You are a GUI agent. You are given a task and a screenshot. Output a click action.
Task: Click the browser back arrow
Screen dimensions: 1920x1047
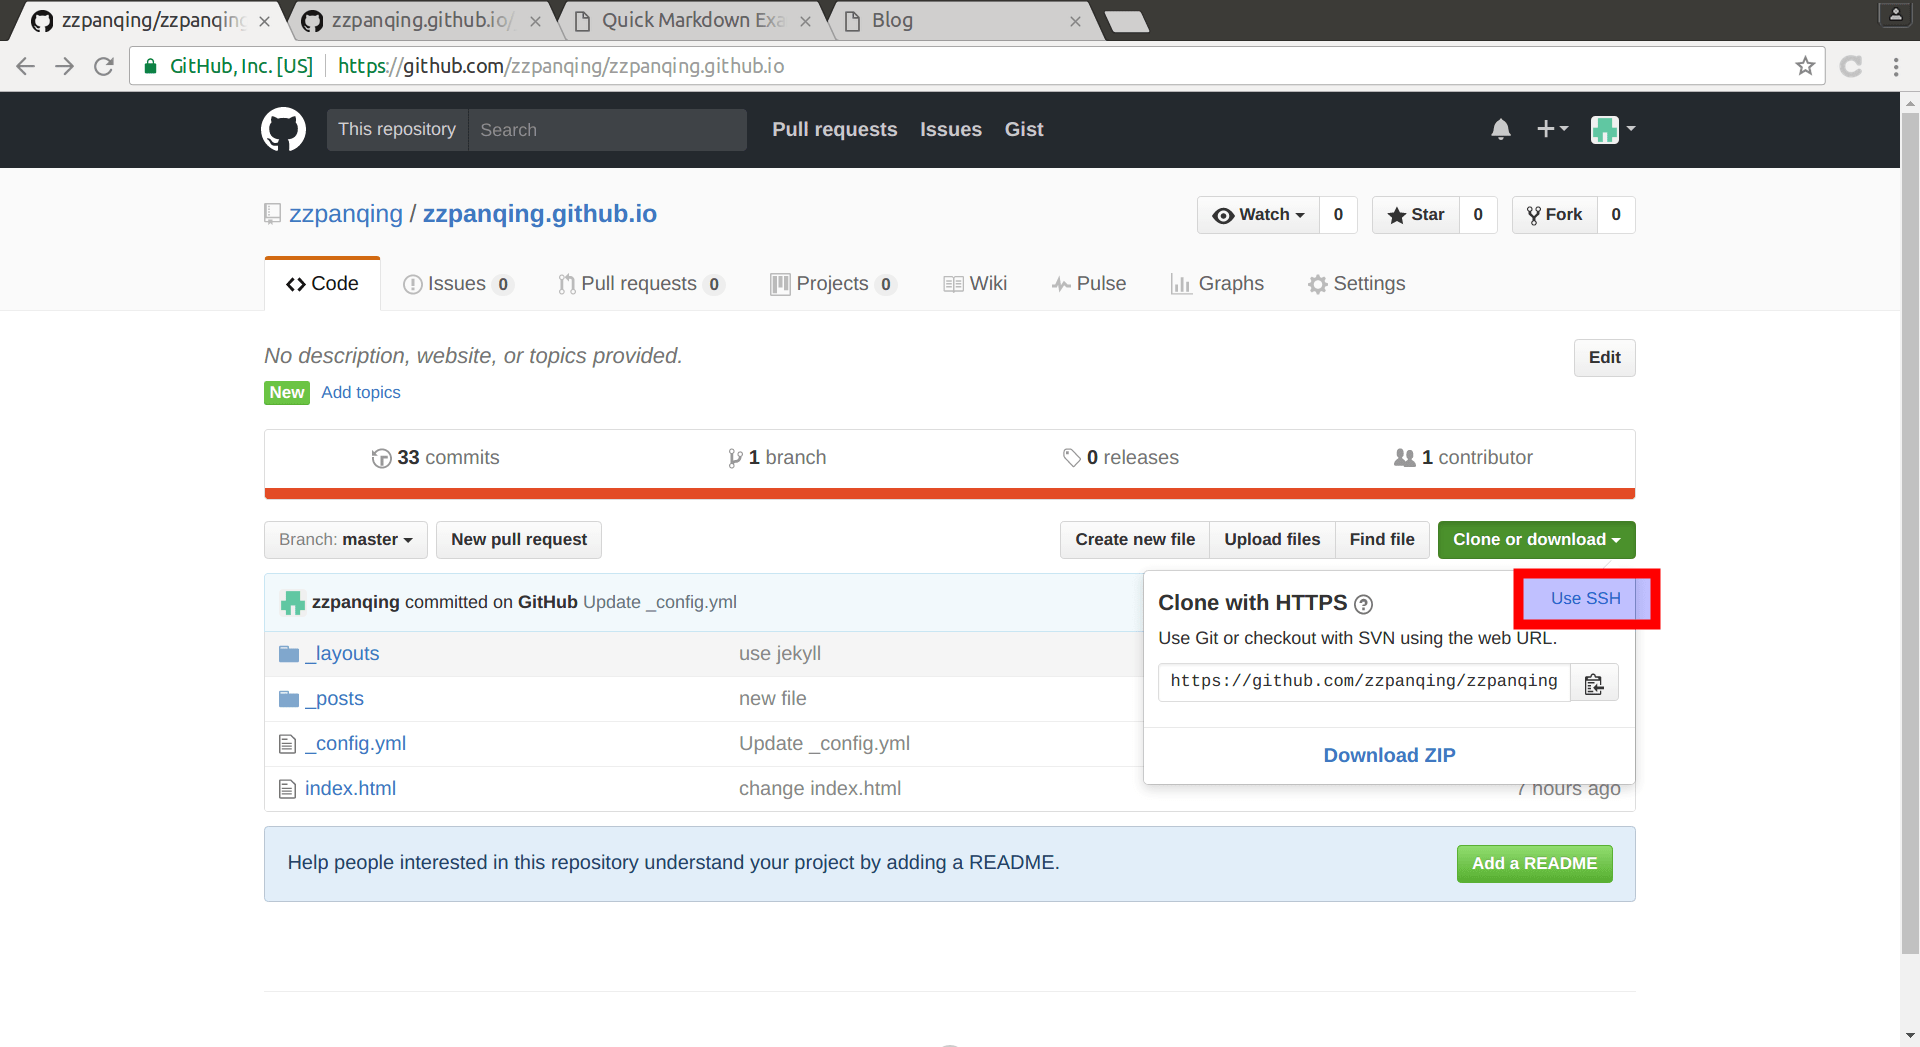26,66
